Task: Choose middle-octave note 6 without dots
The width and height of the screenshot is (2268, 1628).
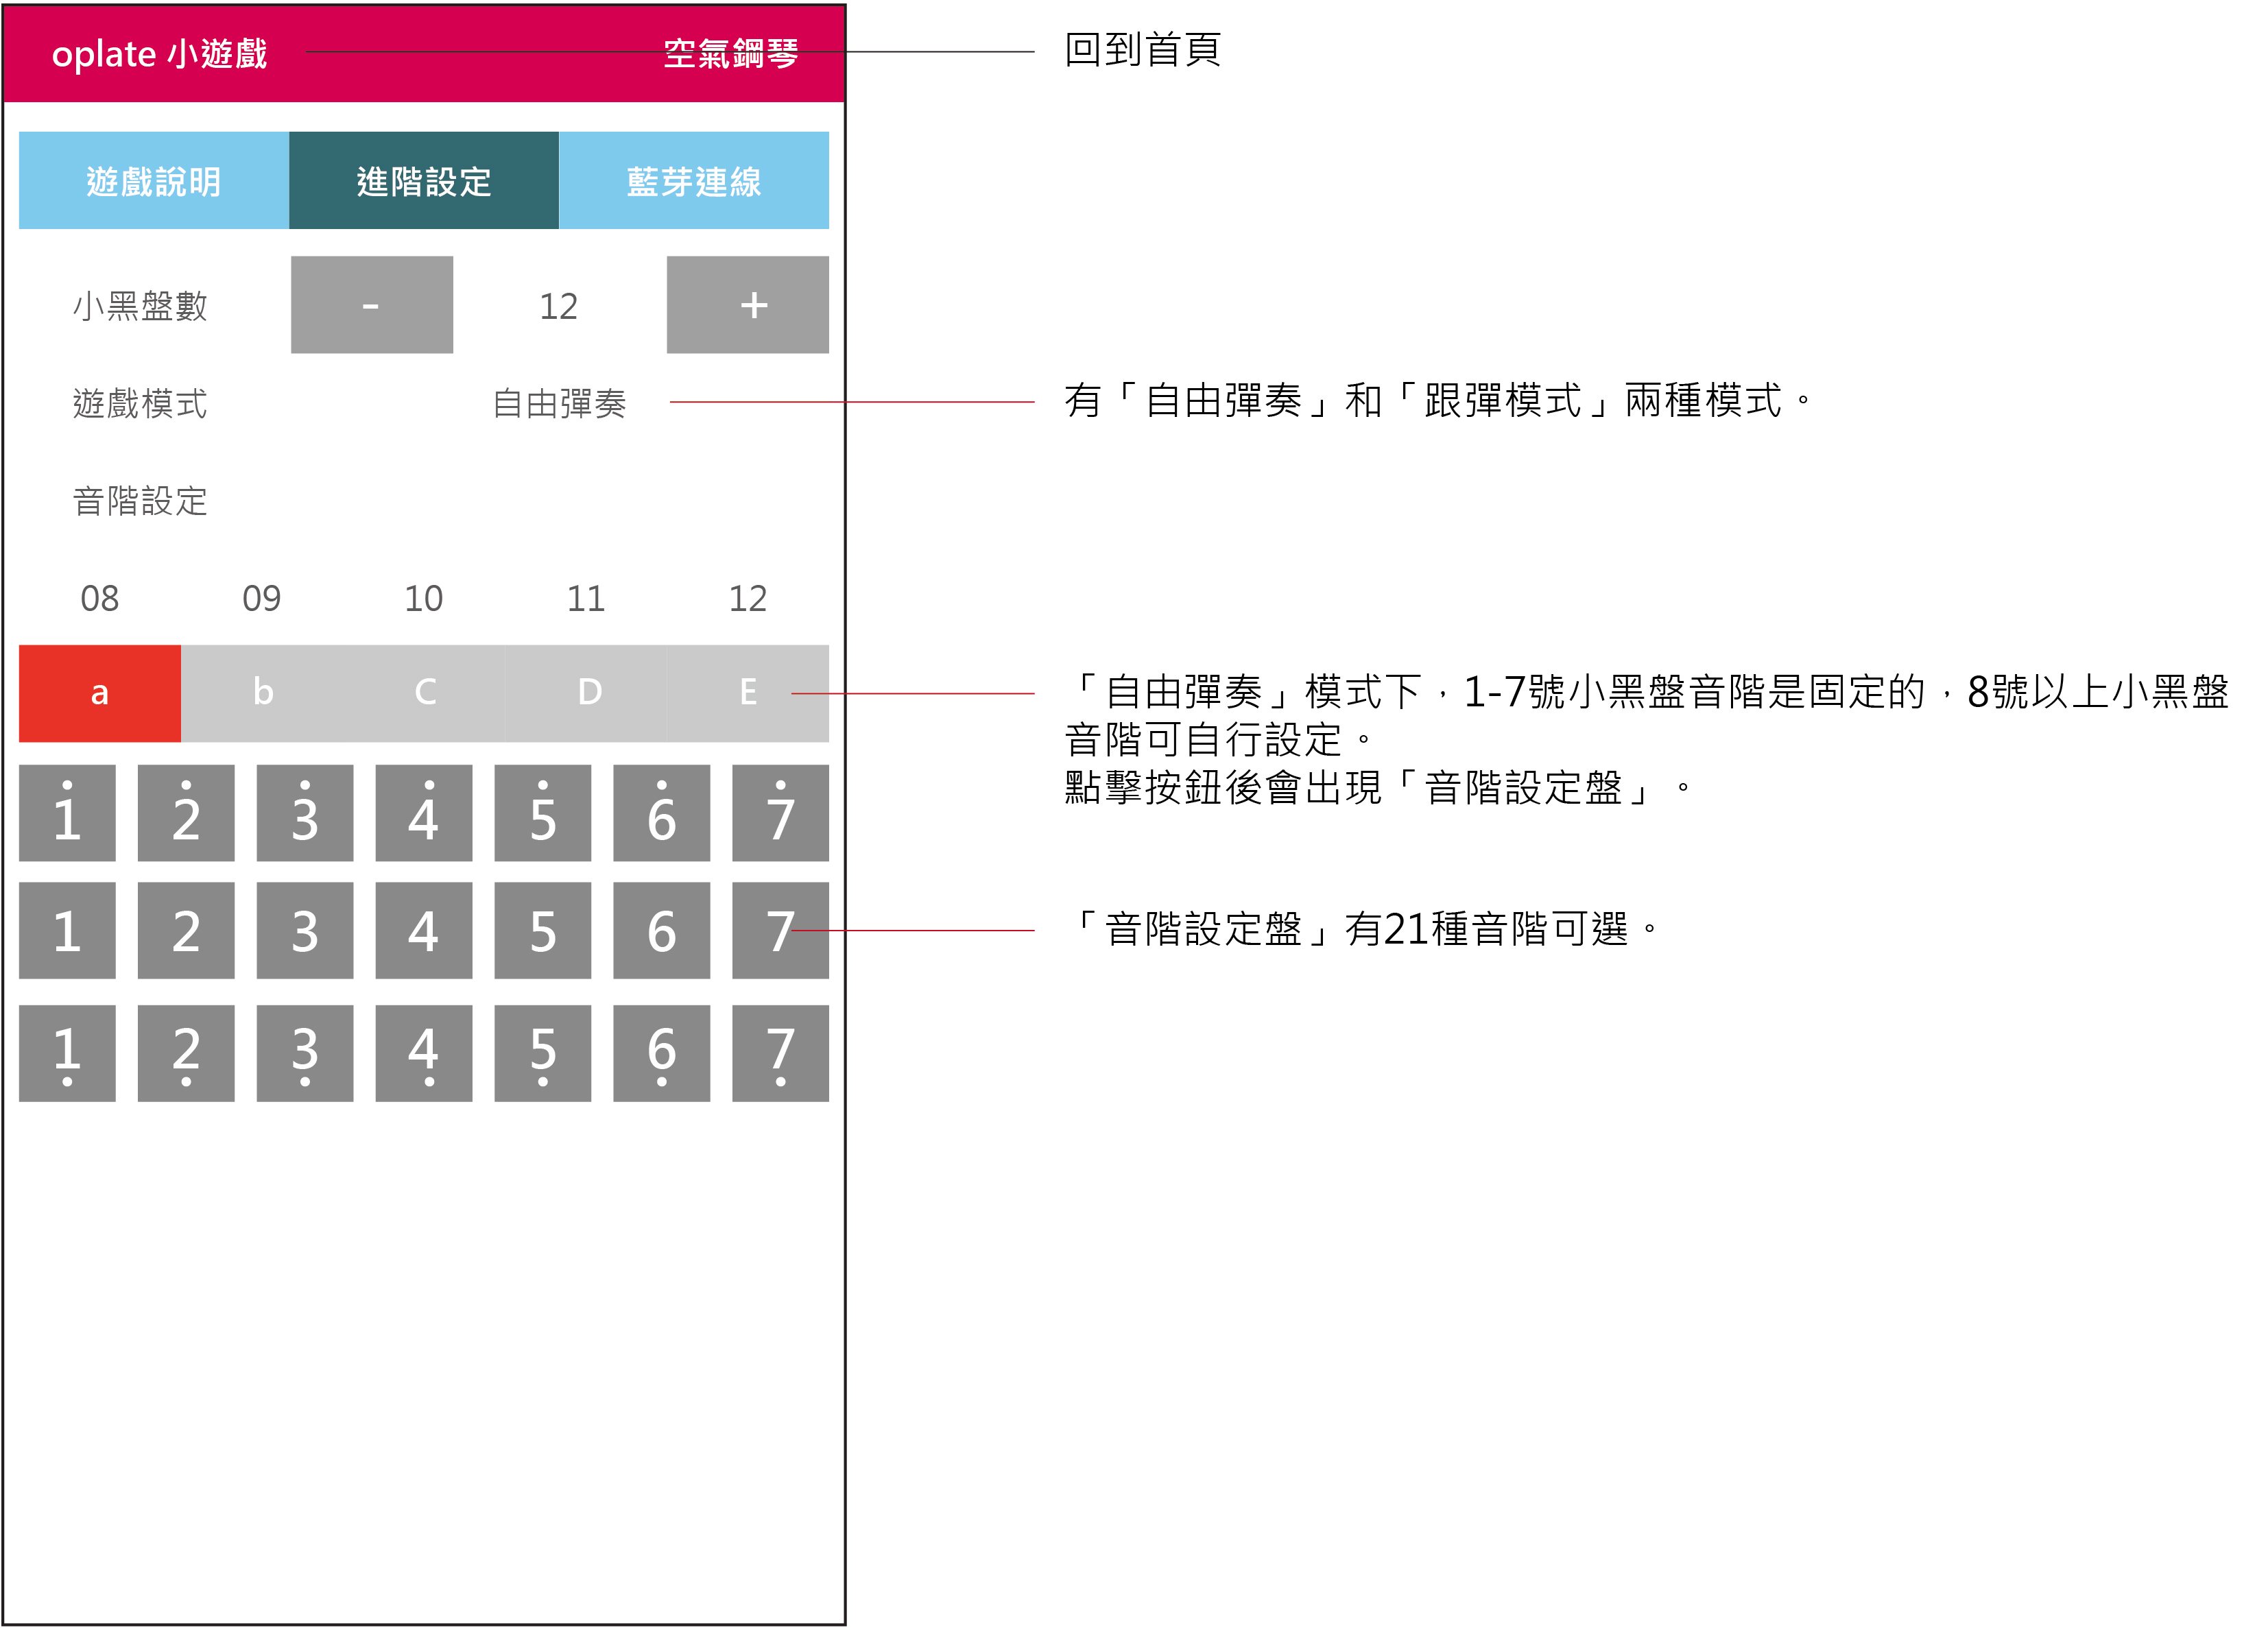Action: point(661,931)
